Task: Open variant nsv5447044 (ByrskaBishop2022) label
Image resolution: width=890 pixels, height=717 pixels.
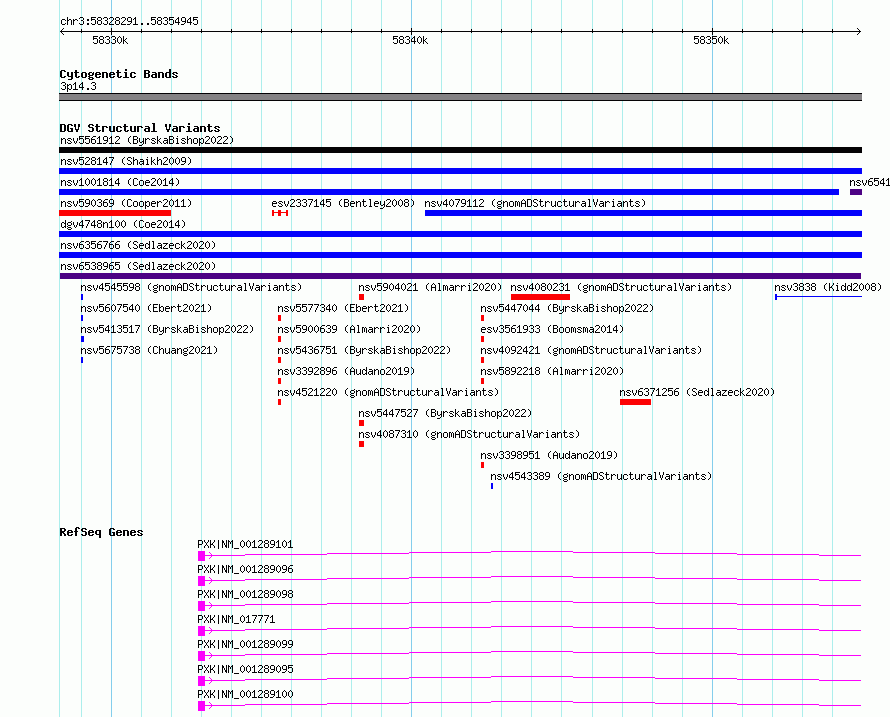Action: (567, 308)
